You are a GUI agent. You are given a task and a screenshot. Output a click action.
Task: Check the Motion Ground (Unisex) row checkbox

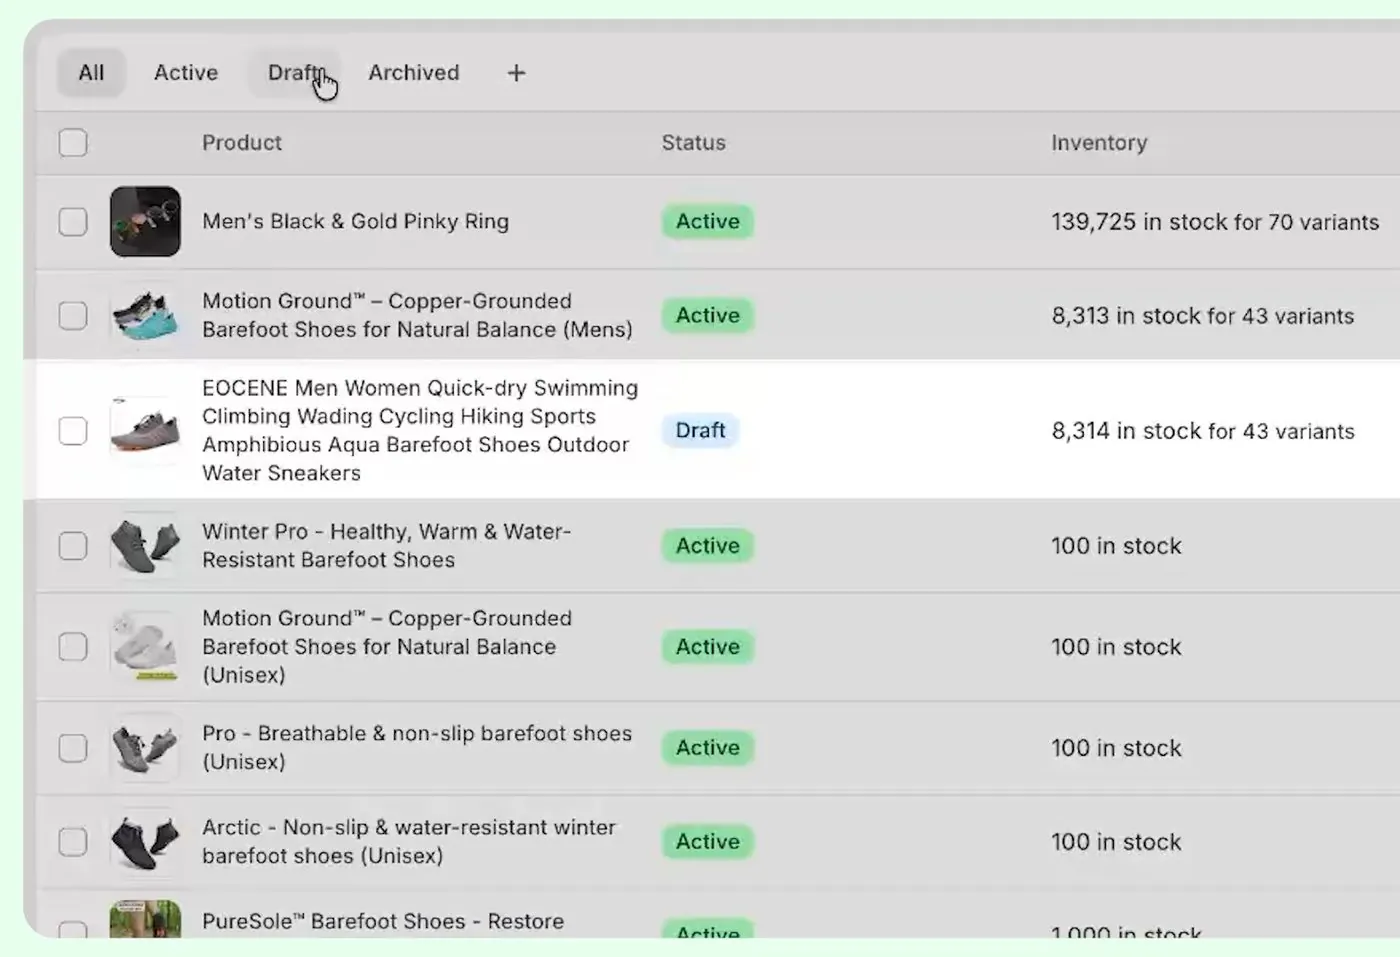(73, 647)
